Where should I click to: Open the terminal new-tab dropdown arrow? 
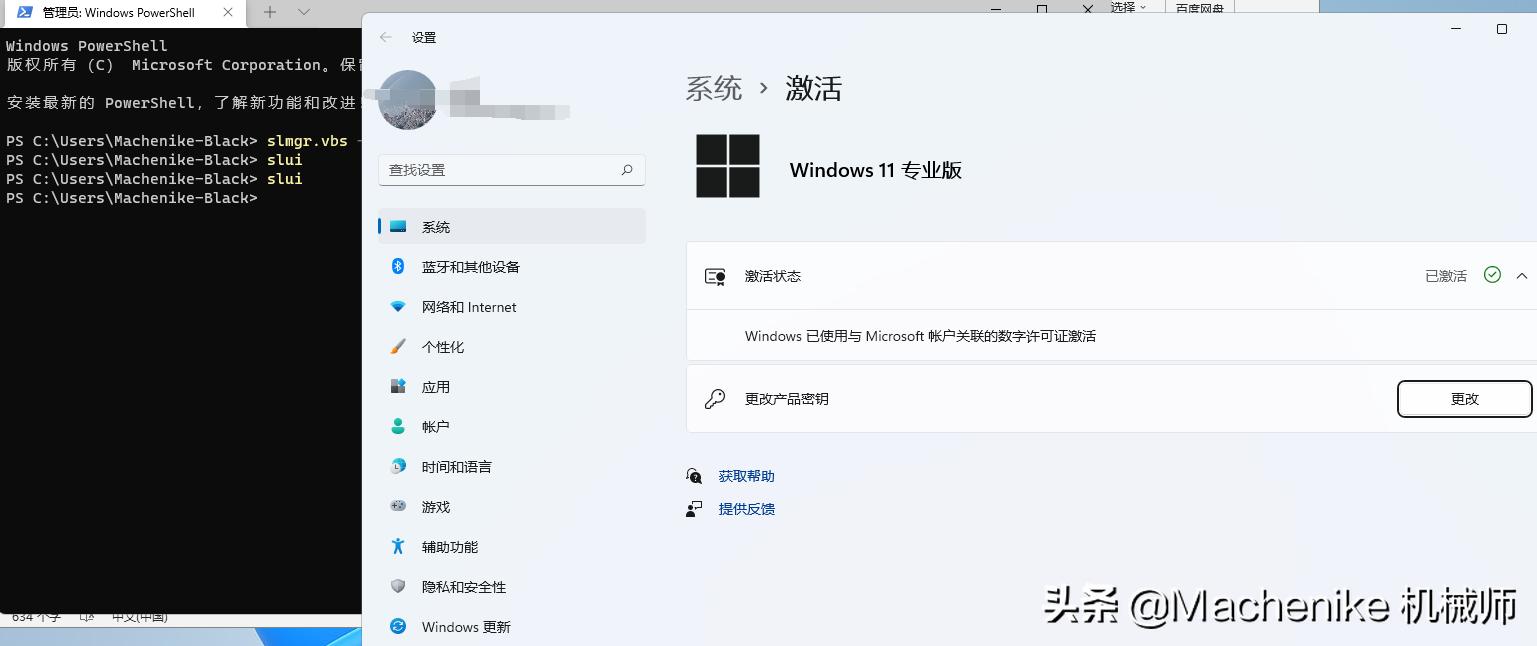pyautogui.click(x=303, y=13)
